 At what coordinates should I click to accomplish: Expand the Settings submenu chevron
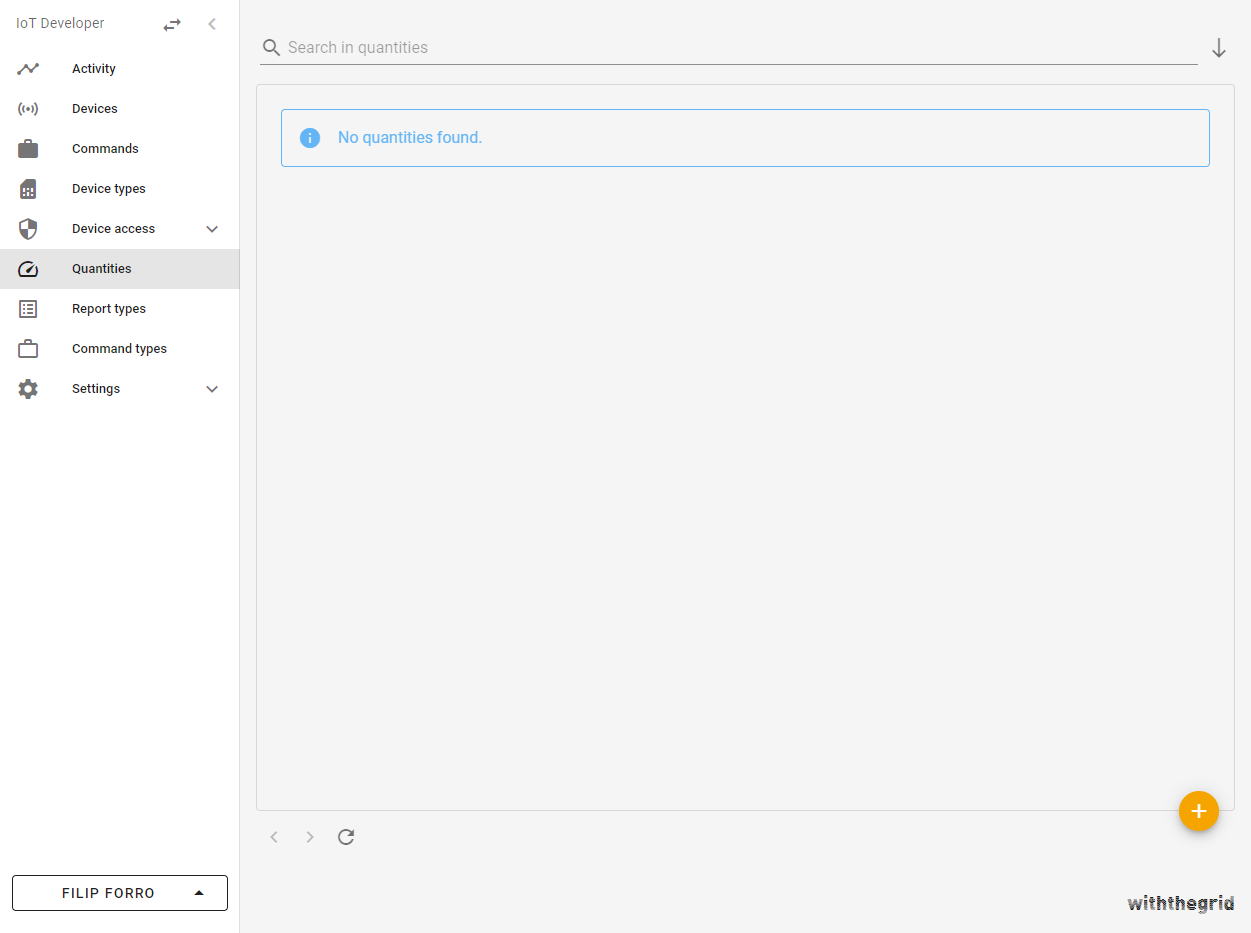[212, 389]
